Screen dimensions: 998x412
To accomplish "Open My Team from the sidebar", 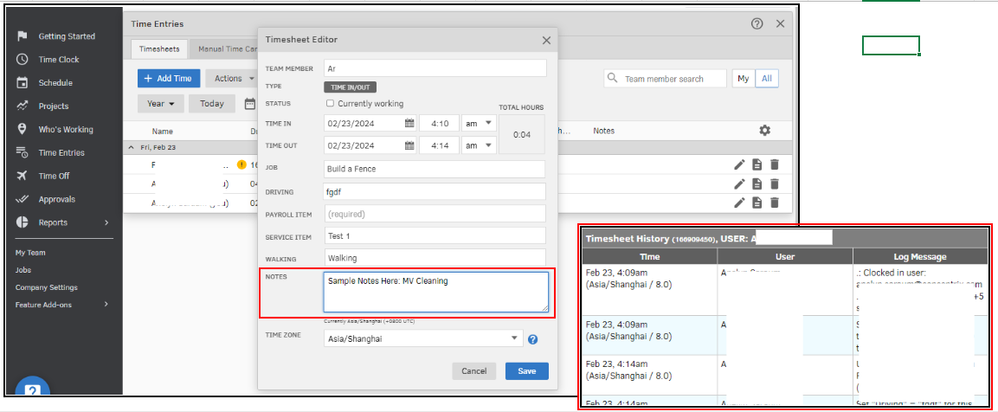I will (x=31, y=253).
